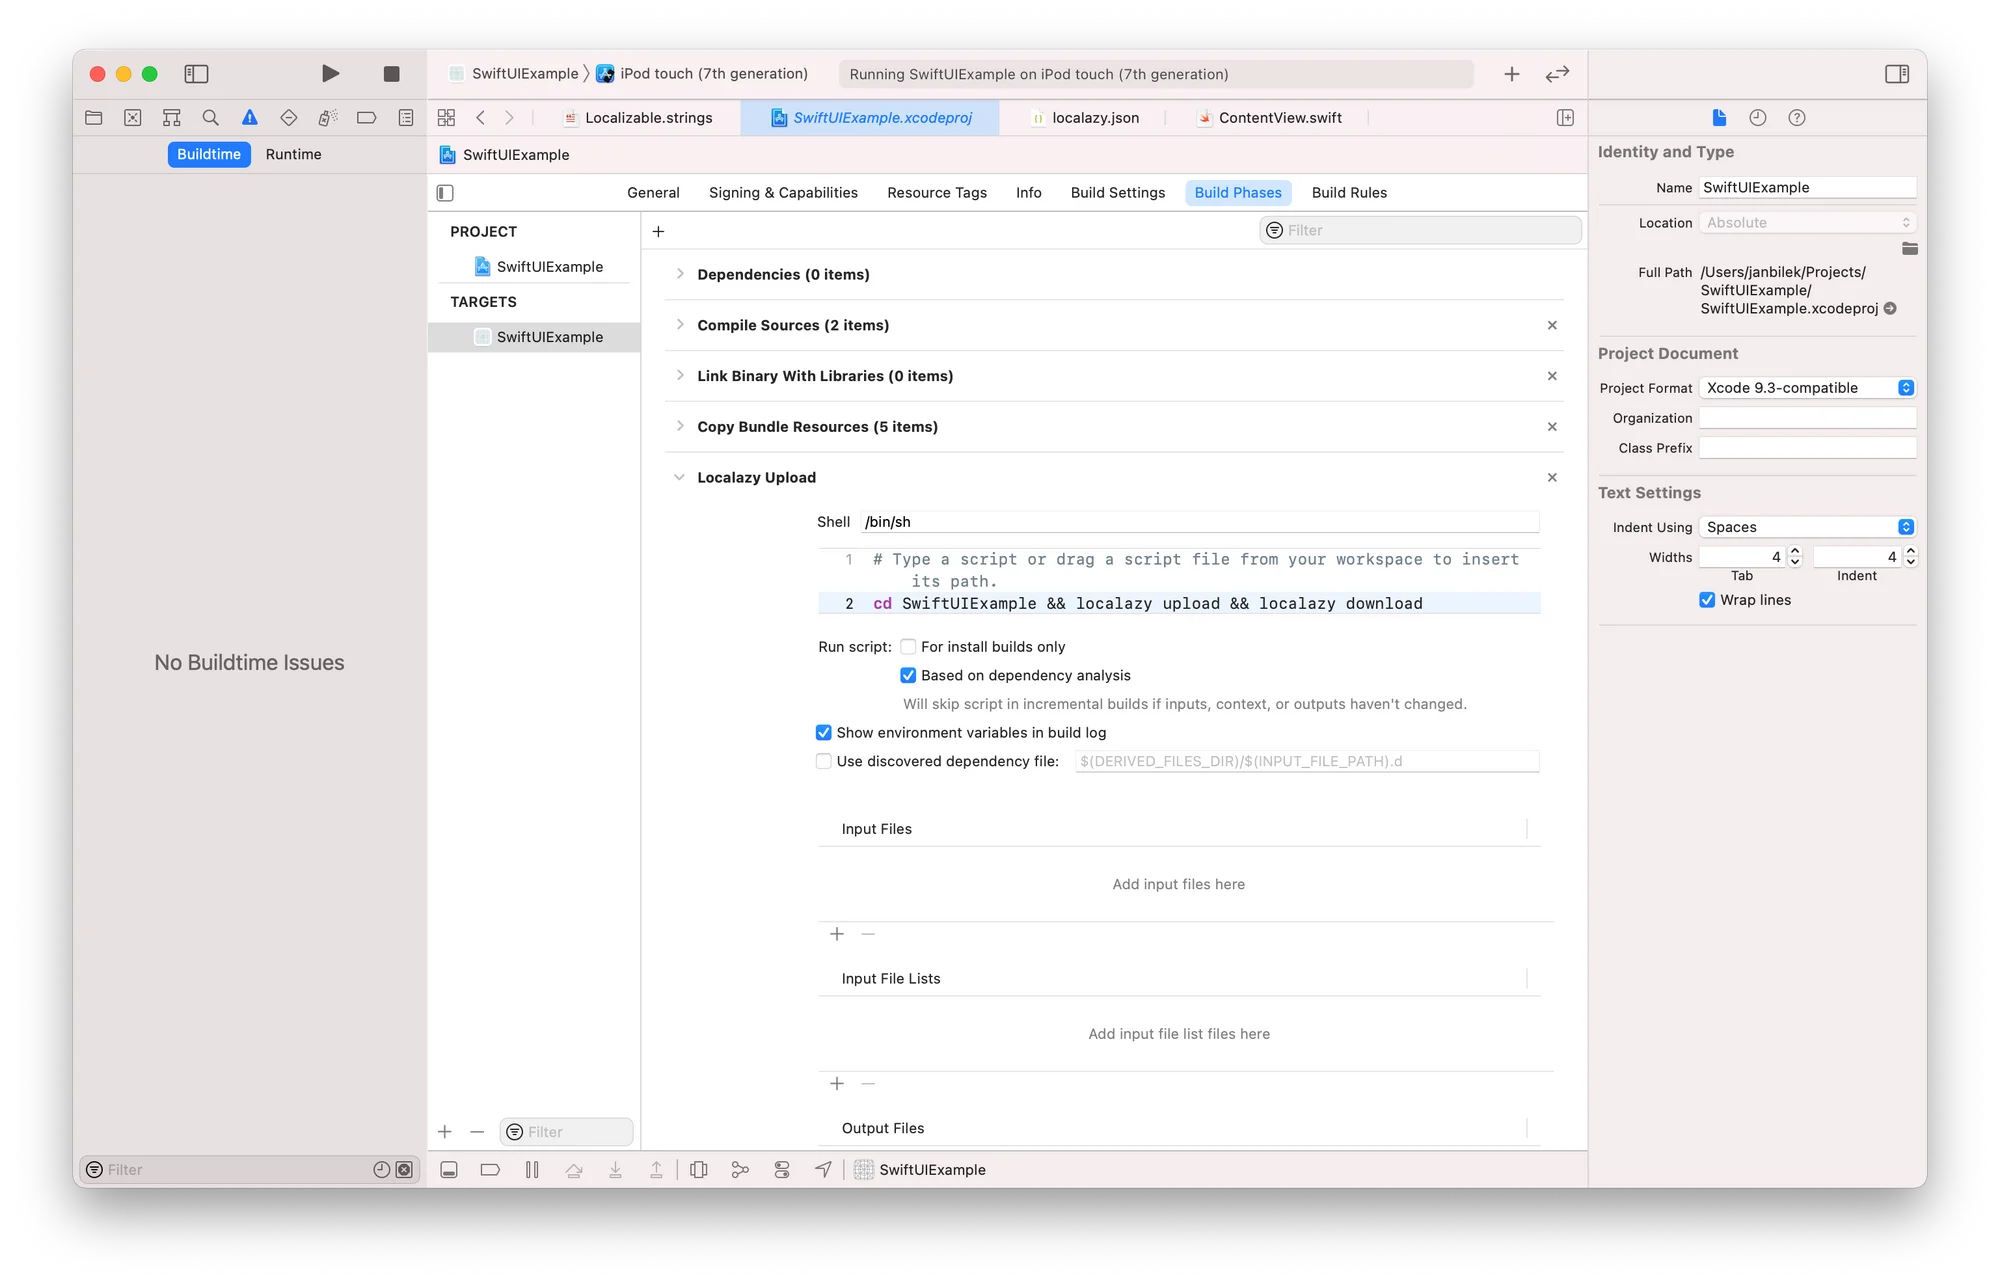Open the Find navigator with magnifying glass
The image size is (2000, 1284).
click(x=211, y=117)
